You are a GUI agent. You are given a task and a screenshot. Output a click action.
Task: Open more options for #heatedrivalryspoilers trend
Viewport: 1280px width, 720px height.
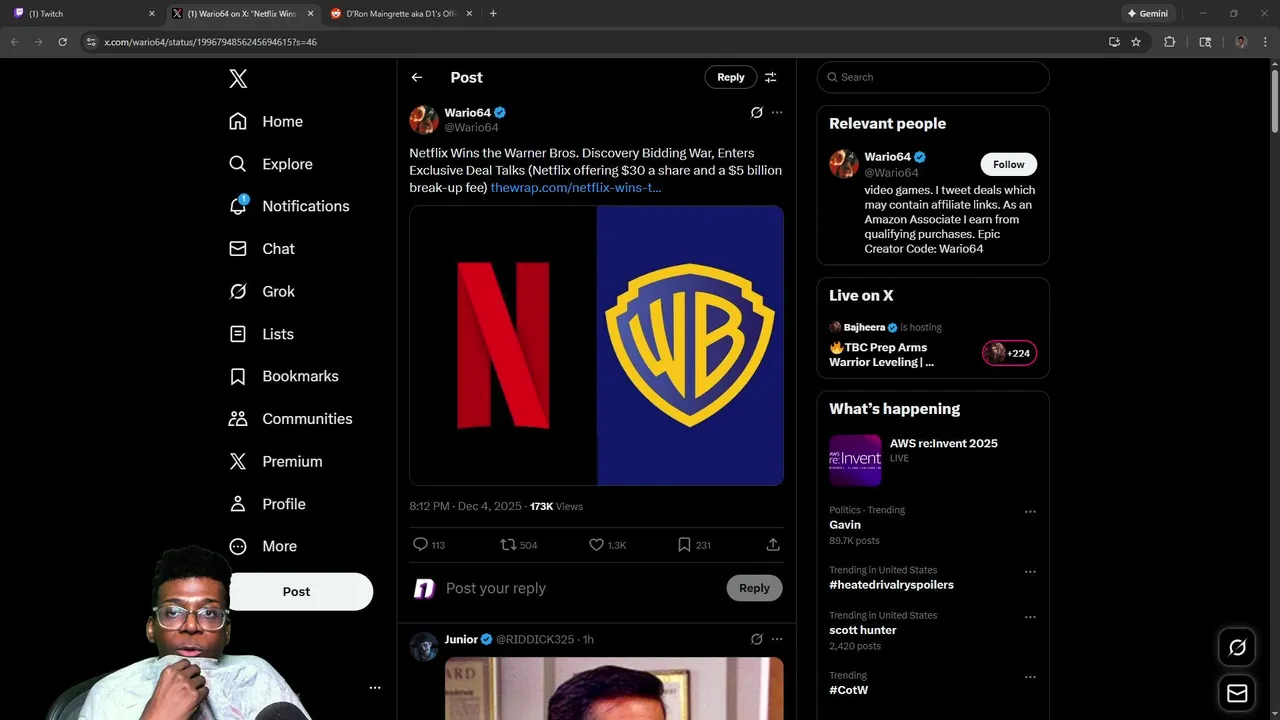pyautogui.click(x=1030, y=571)
